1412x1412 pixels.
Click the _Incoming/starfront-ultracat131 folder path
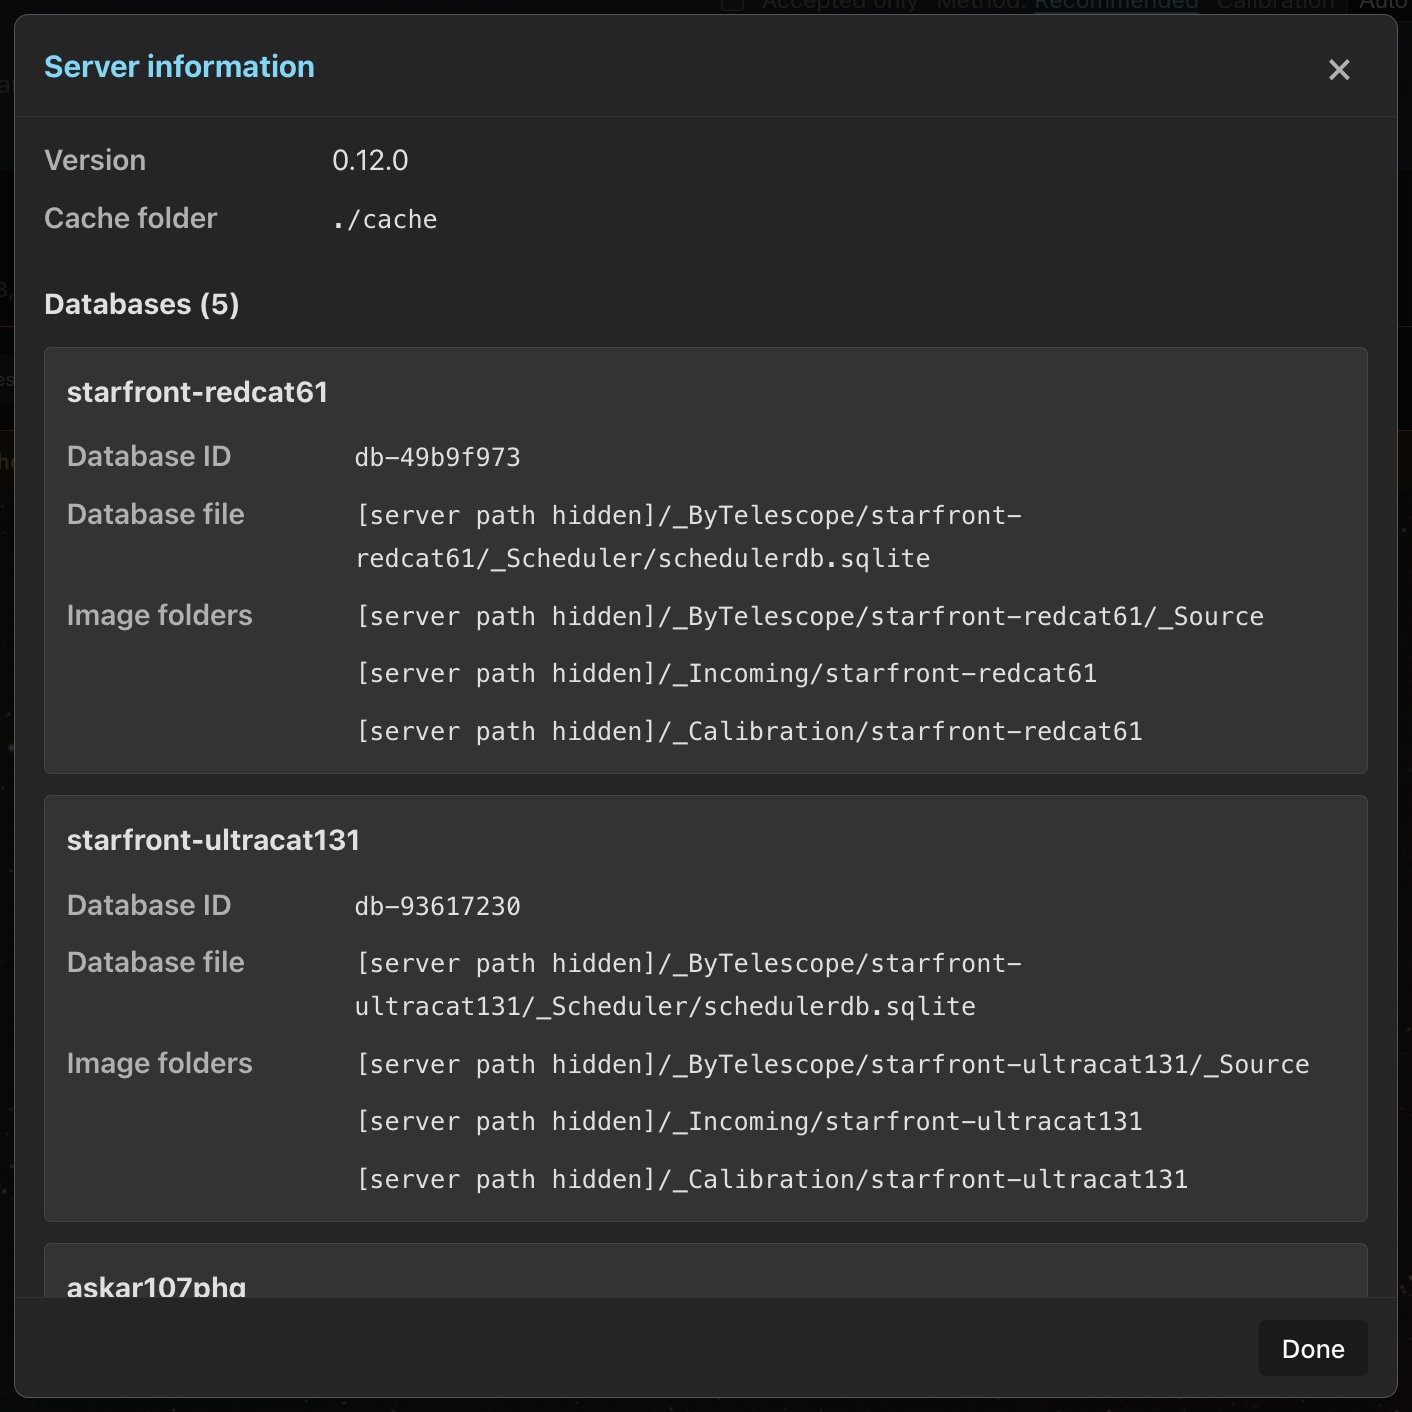(x=749, y=1121)
